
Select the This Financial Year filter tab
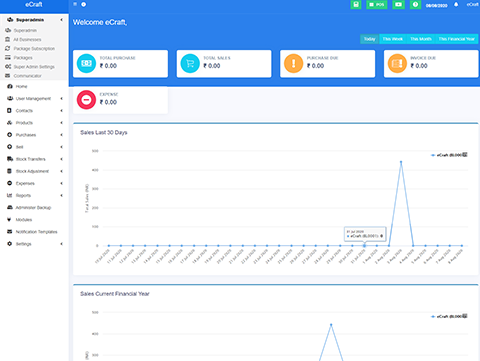(x=456, y=39)
